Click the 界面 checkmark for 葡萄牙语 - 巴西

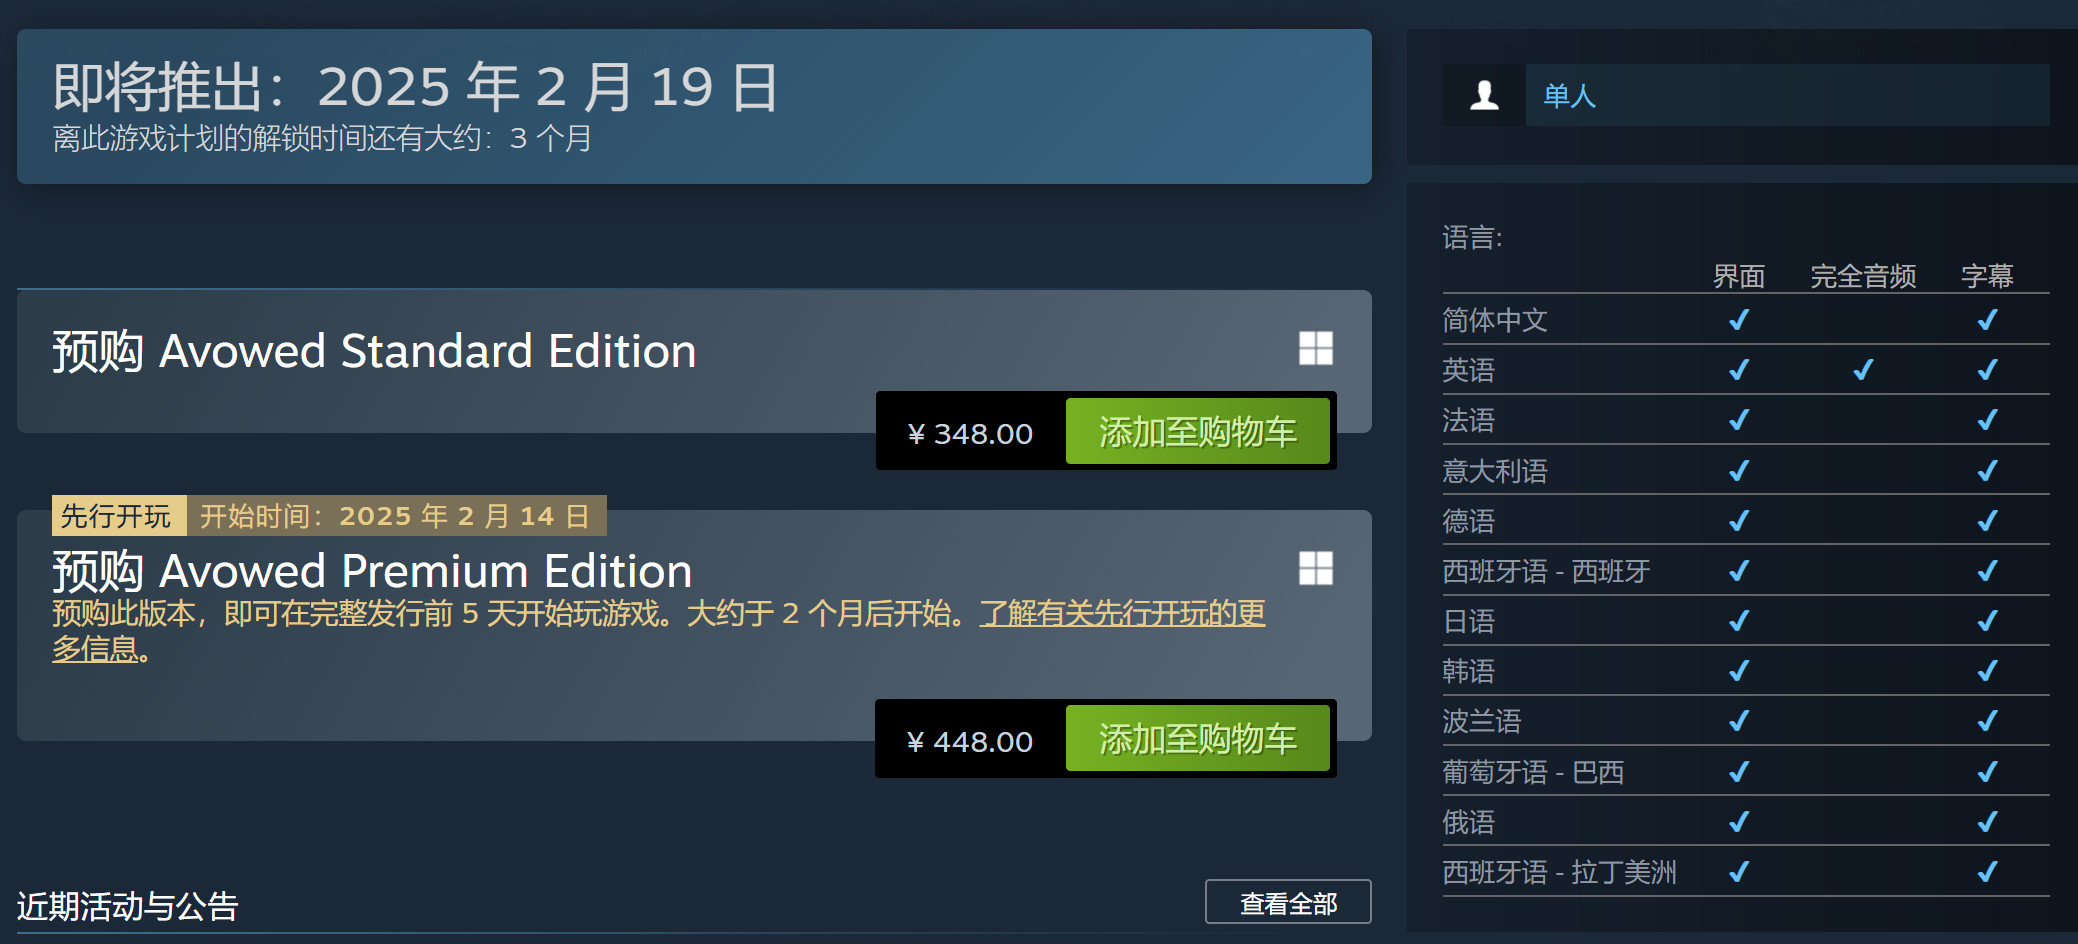pos(1738,772)
